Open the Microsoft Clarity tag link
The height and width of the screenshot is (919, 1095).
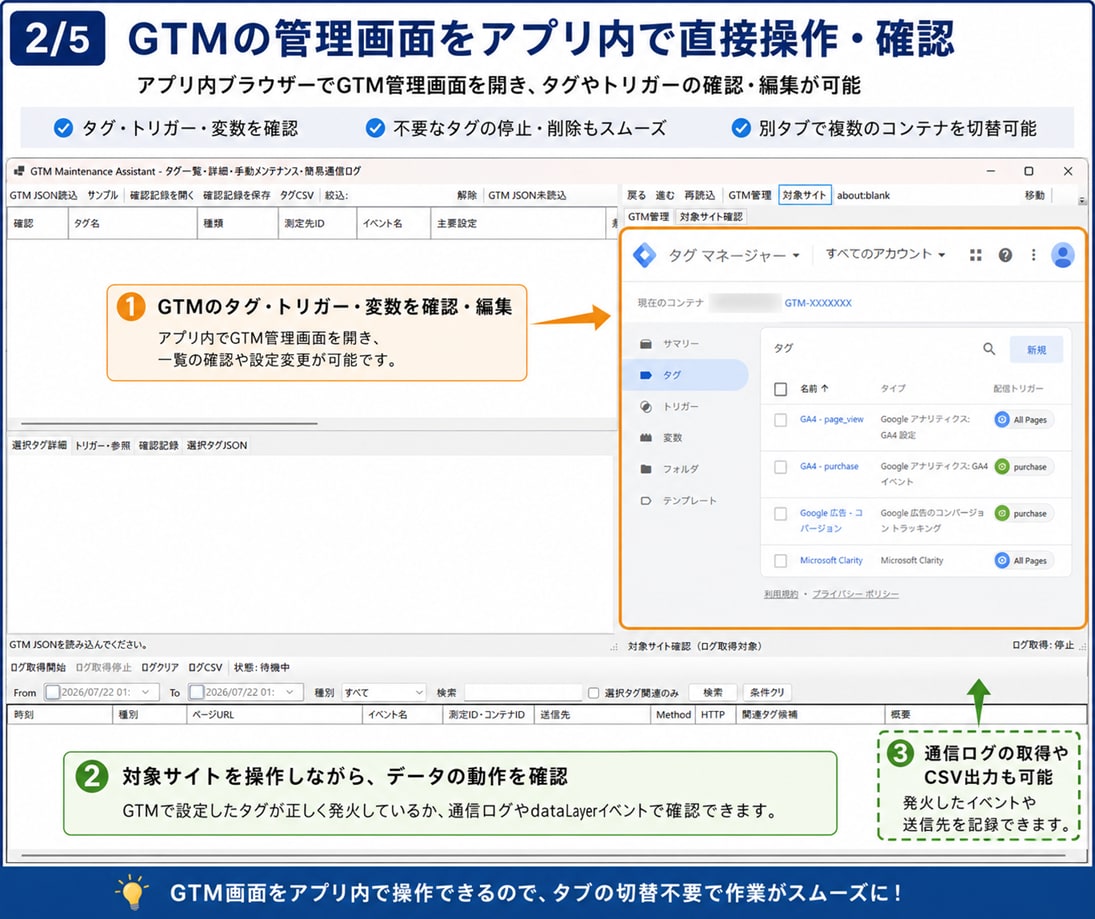click(831, 560)
